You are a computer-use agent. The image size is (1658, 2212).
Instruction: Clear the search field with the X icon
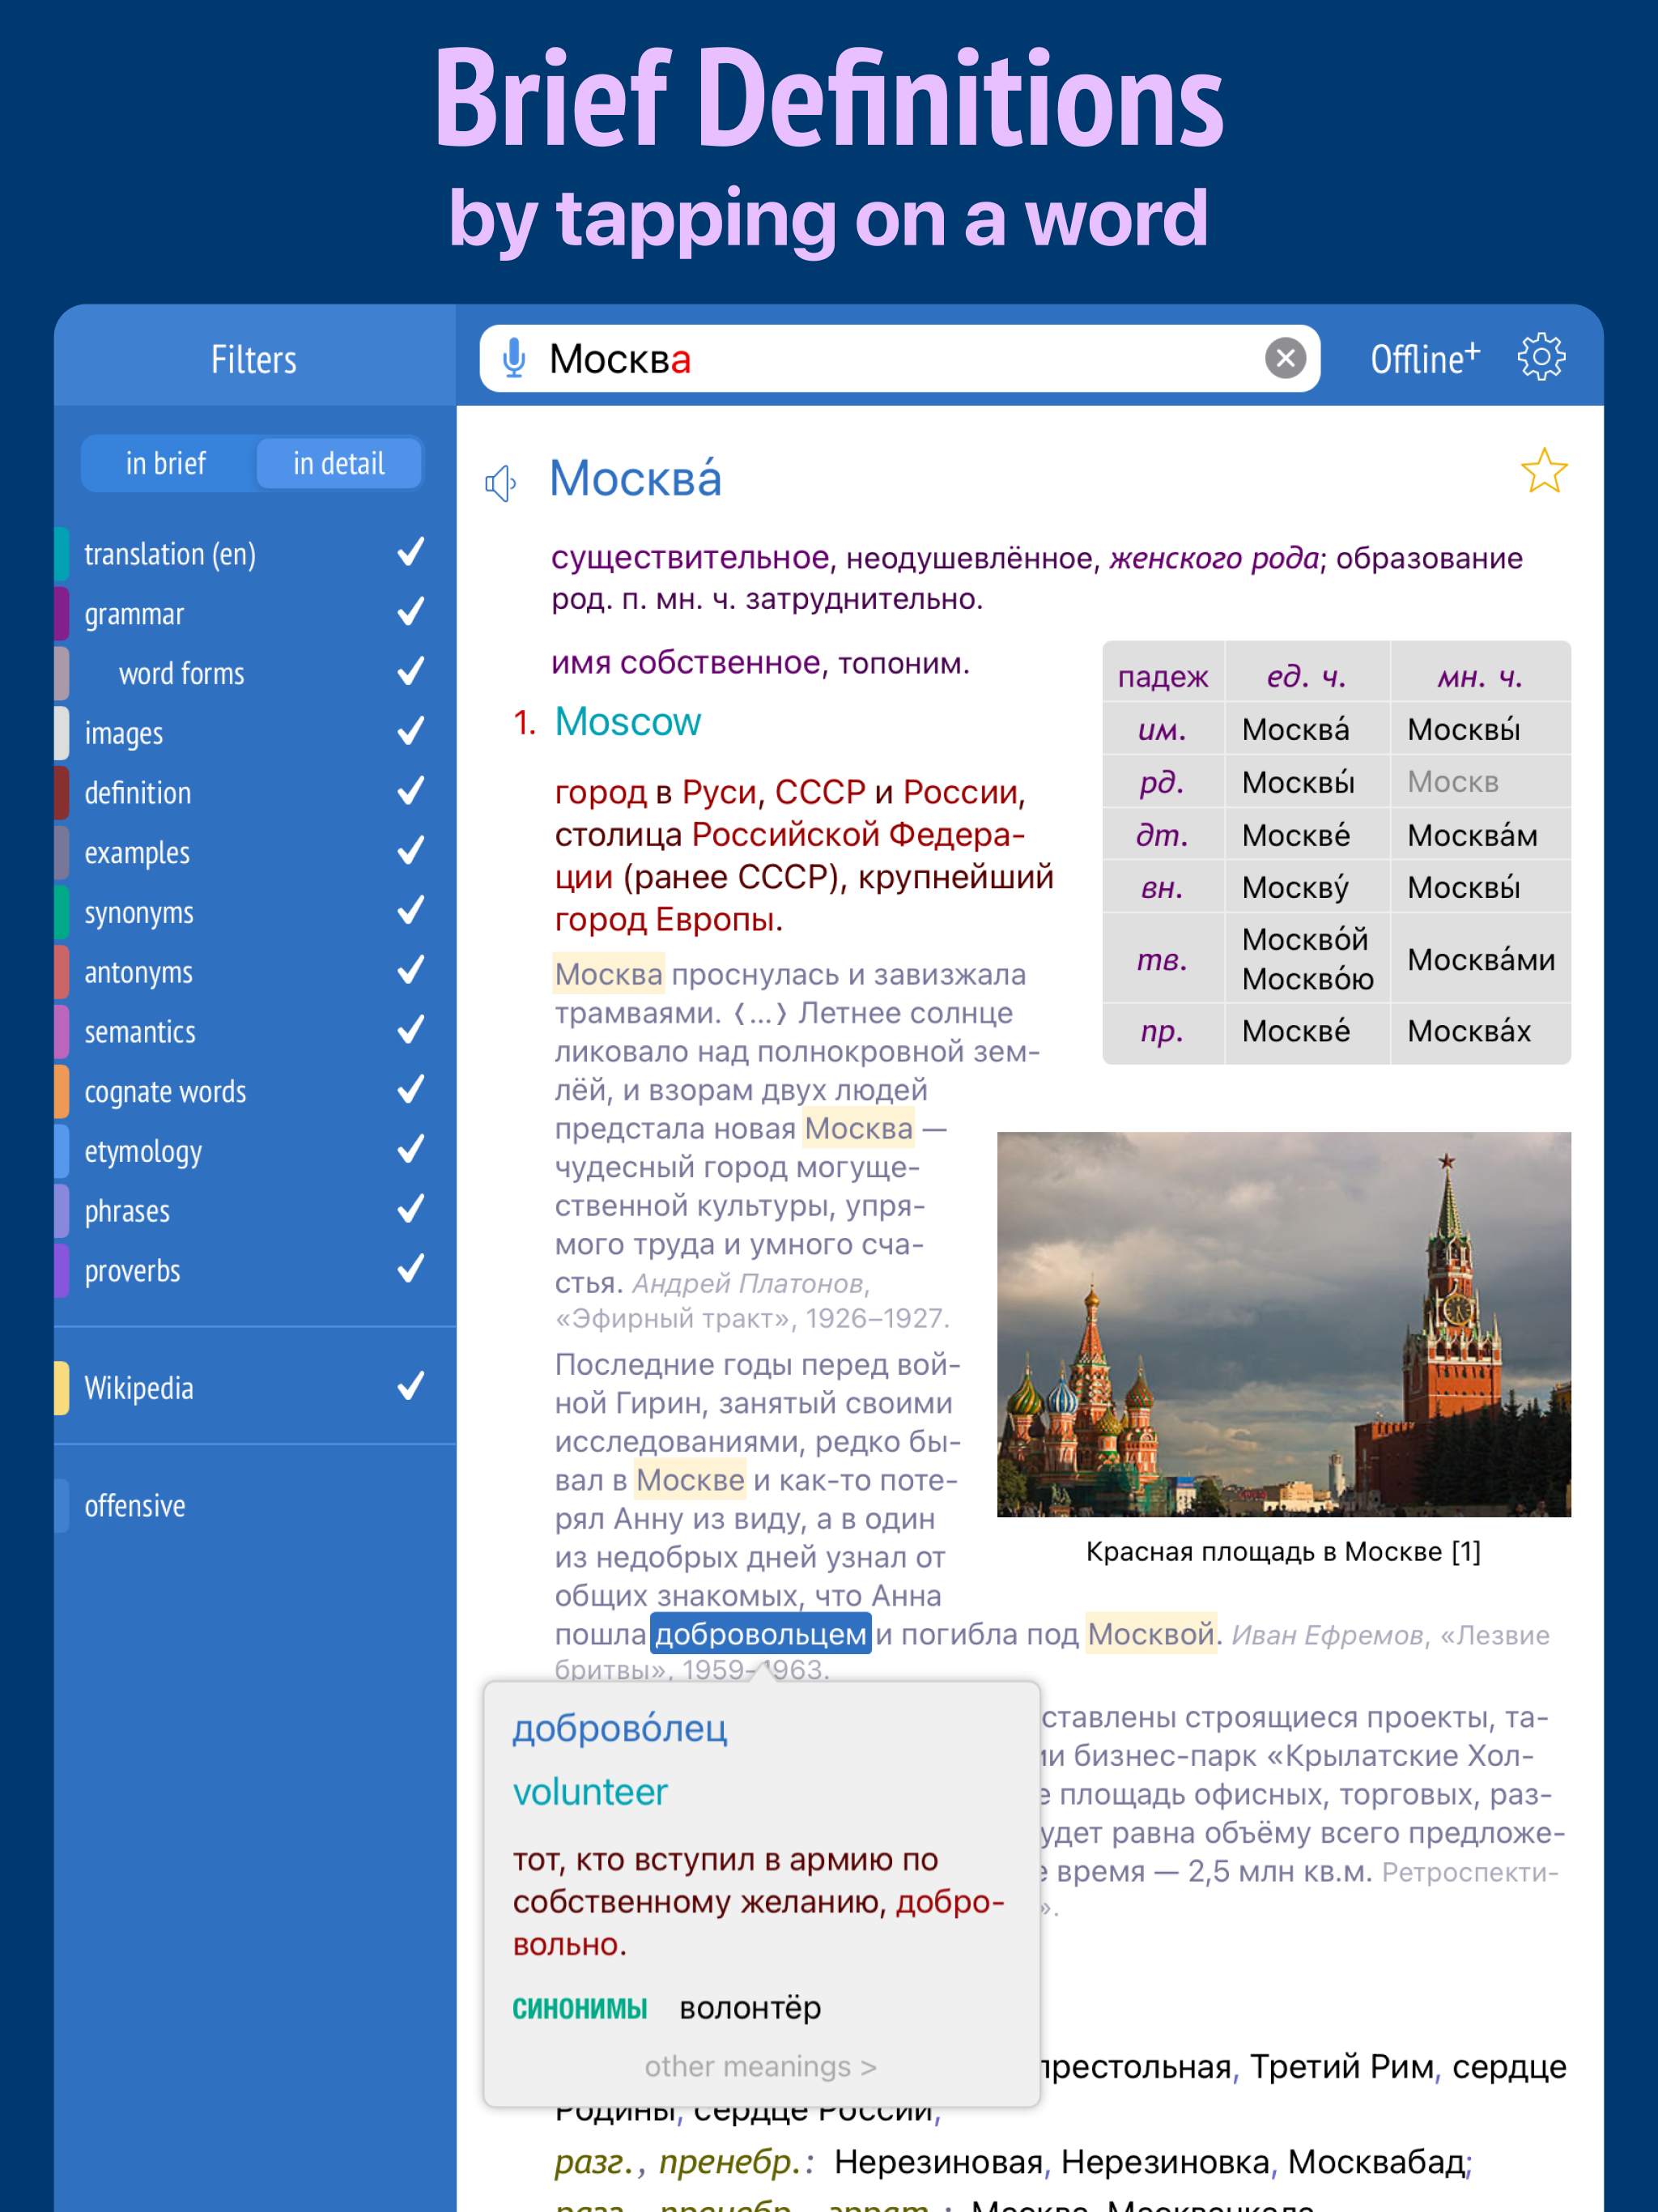[x=1285, y=358]
